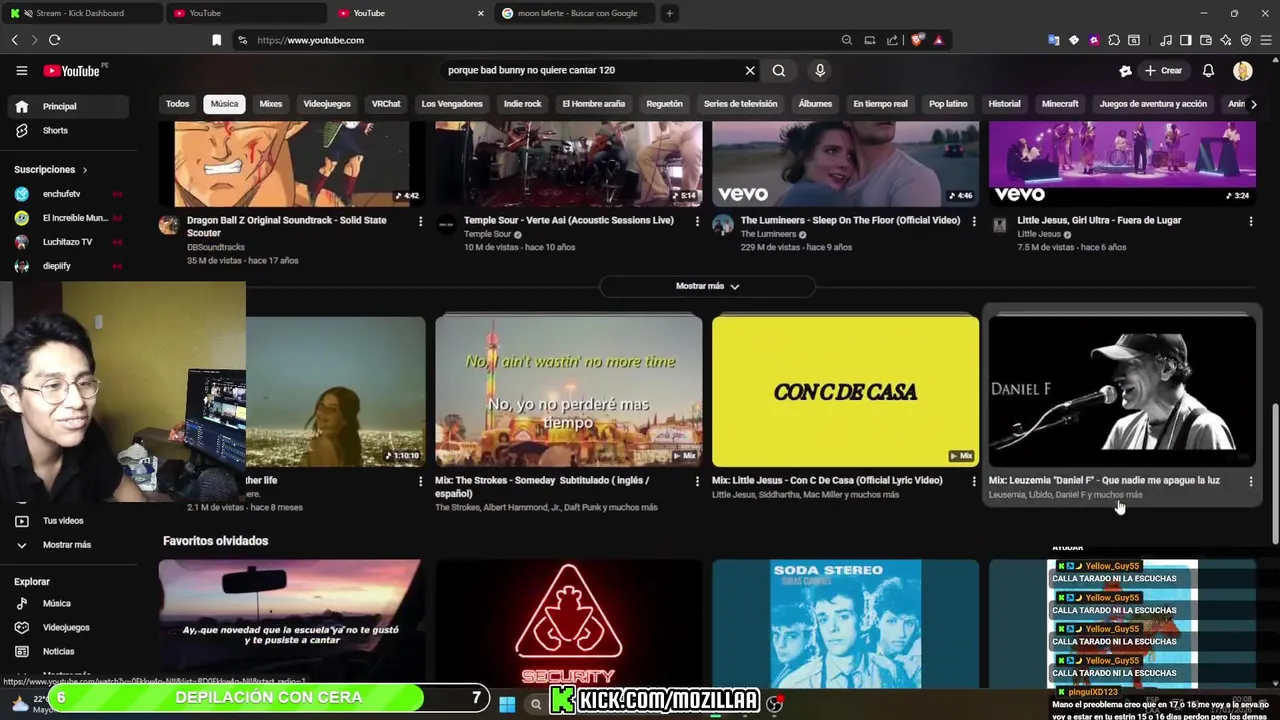Open the Daniel F Leuzemia mix title
The image size is (1280, 720).
1104,481
